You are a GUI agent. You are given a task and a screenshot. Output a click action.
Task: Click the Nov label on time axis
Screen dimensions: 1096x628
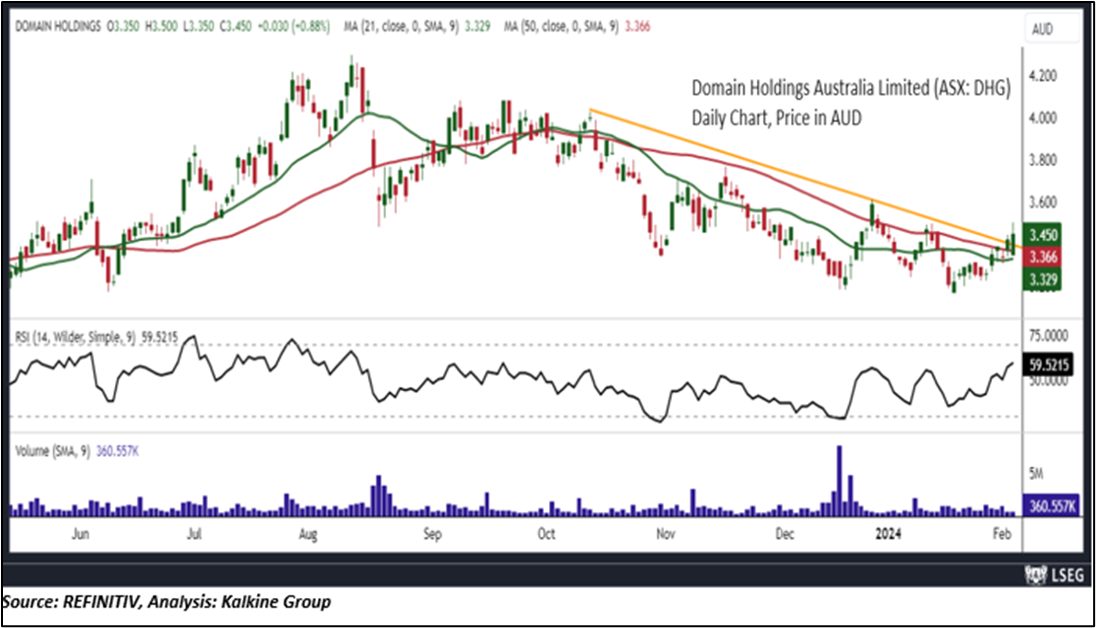pyautogui.click(x=666, y=534)
